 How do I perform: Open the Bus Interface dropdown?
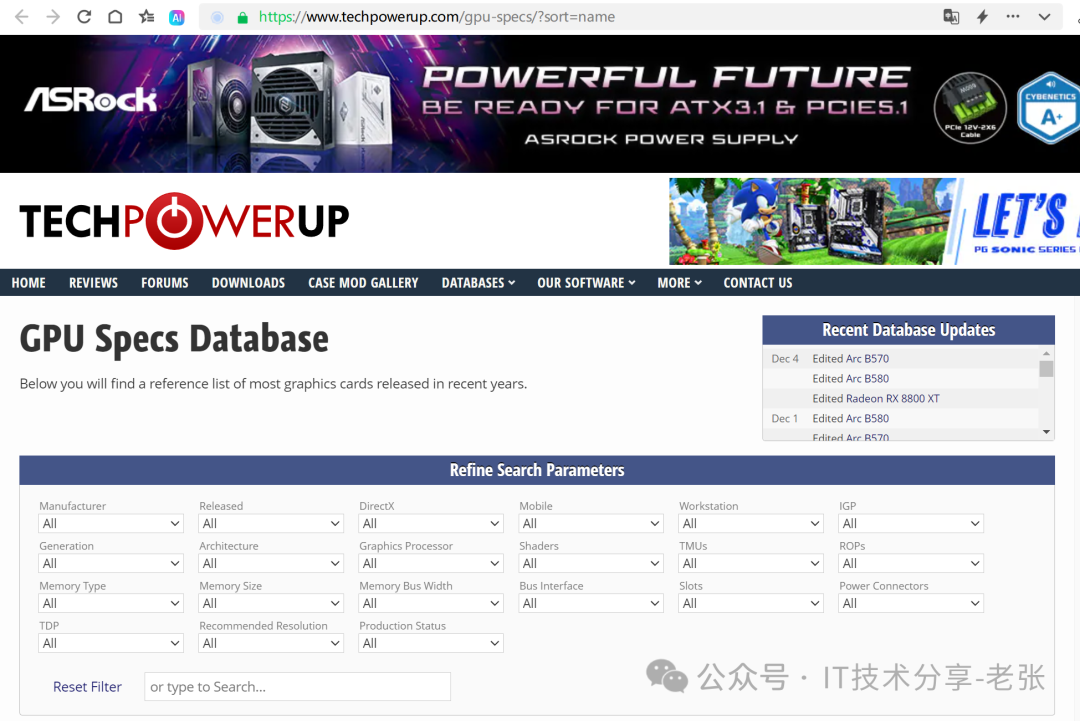point(591,603)
